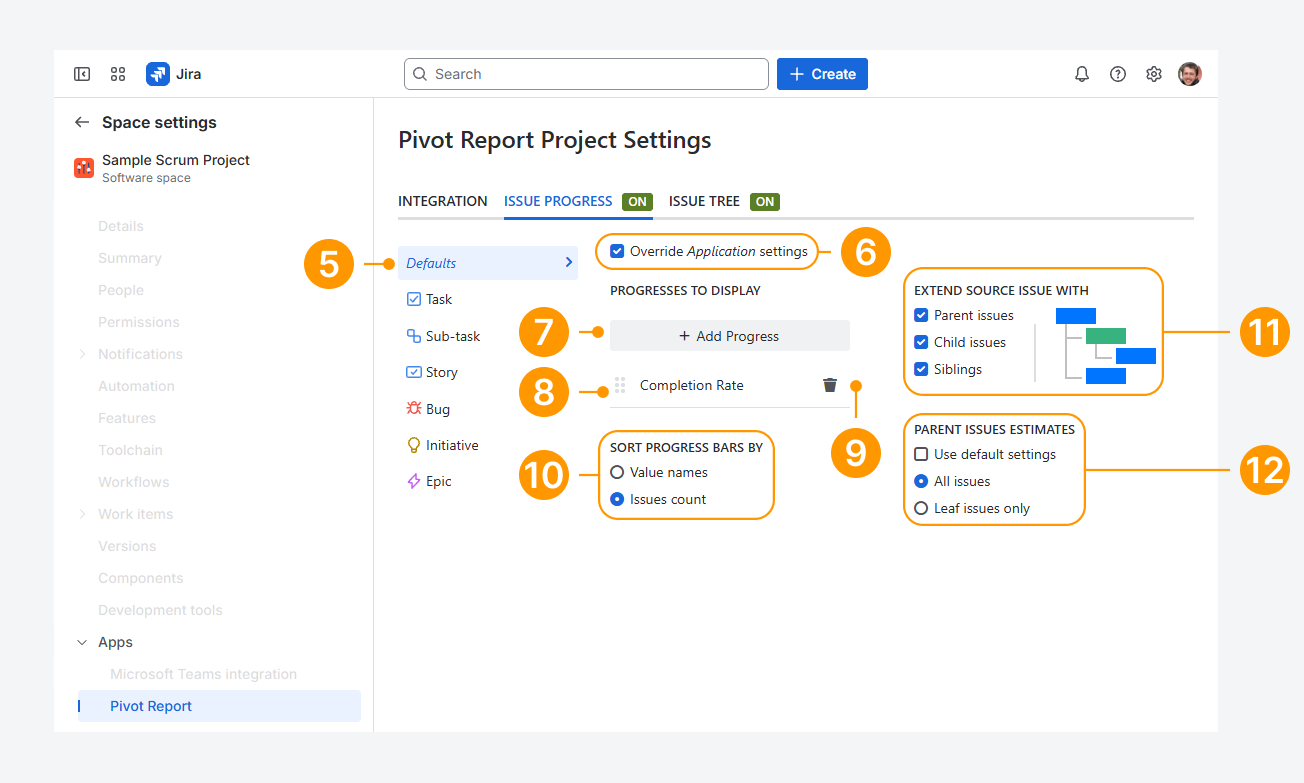Grab the Completion Rate drag handle

(620, 385)
